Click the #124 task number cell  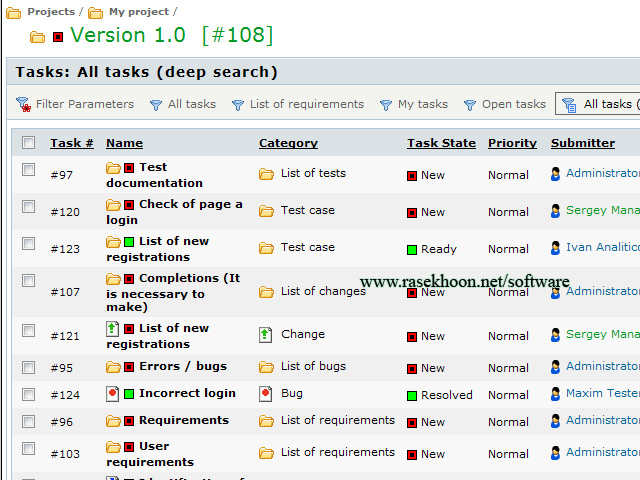coord(65,395)
